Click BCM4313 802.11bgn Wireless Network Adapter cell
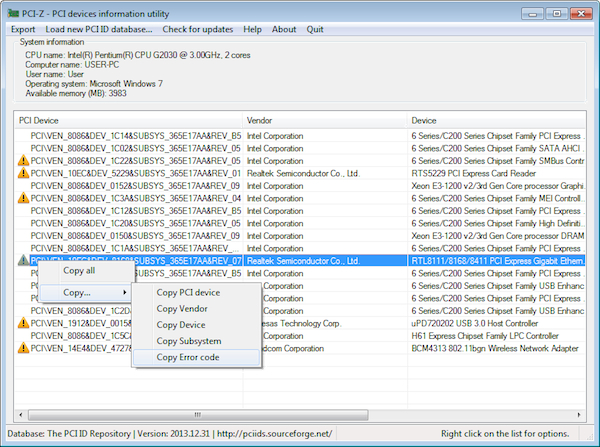 point(495,348)
